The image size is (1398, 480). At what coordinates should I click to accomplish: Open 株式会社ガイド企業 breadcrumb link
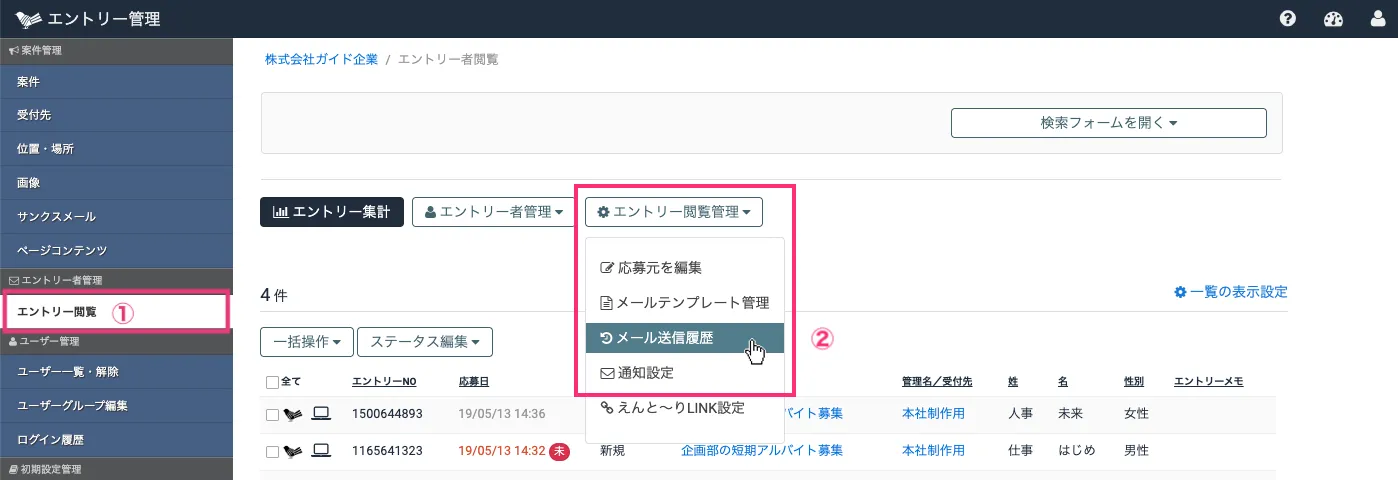click(x=321, y=60)
